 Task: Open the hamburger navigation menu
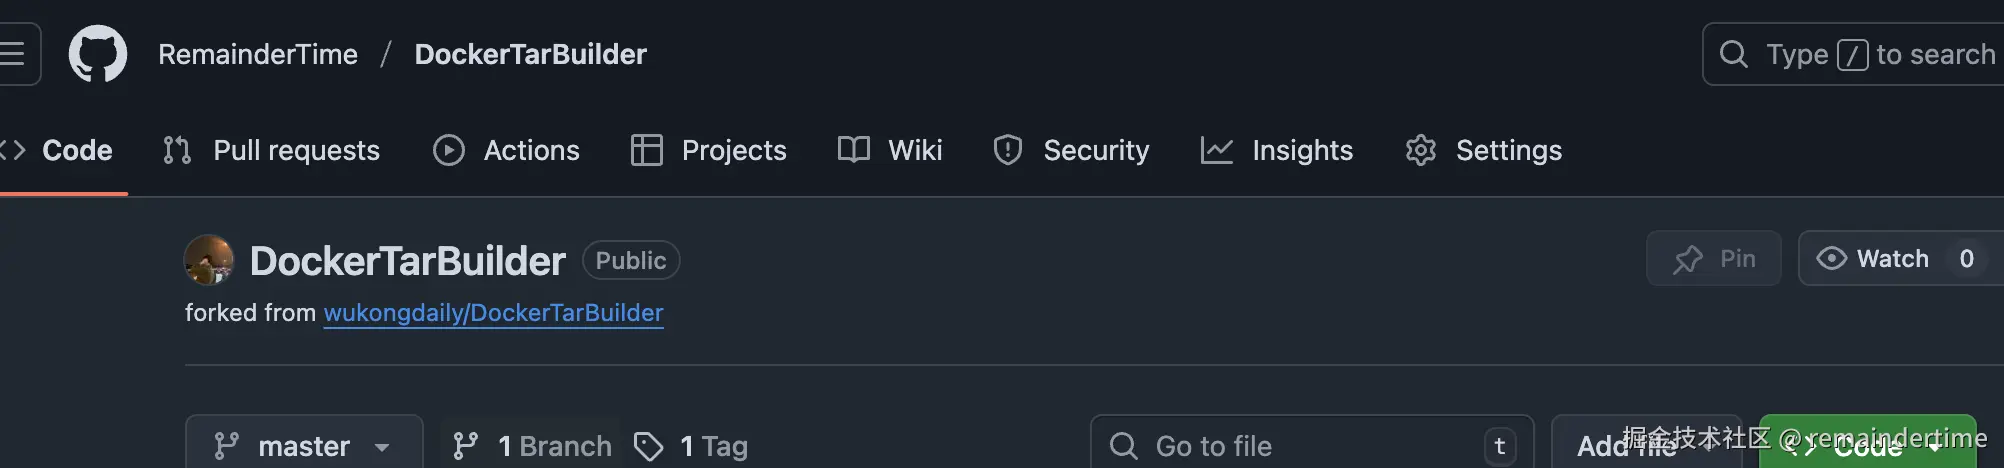click(14, 54)
